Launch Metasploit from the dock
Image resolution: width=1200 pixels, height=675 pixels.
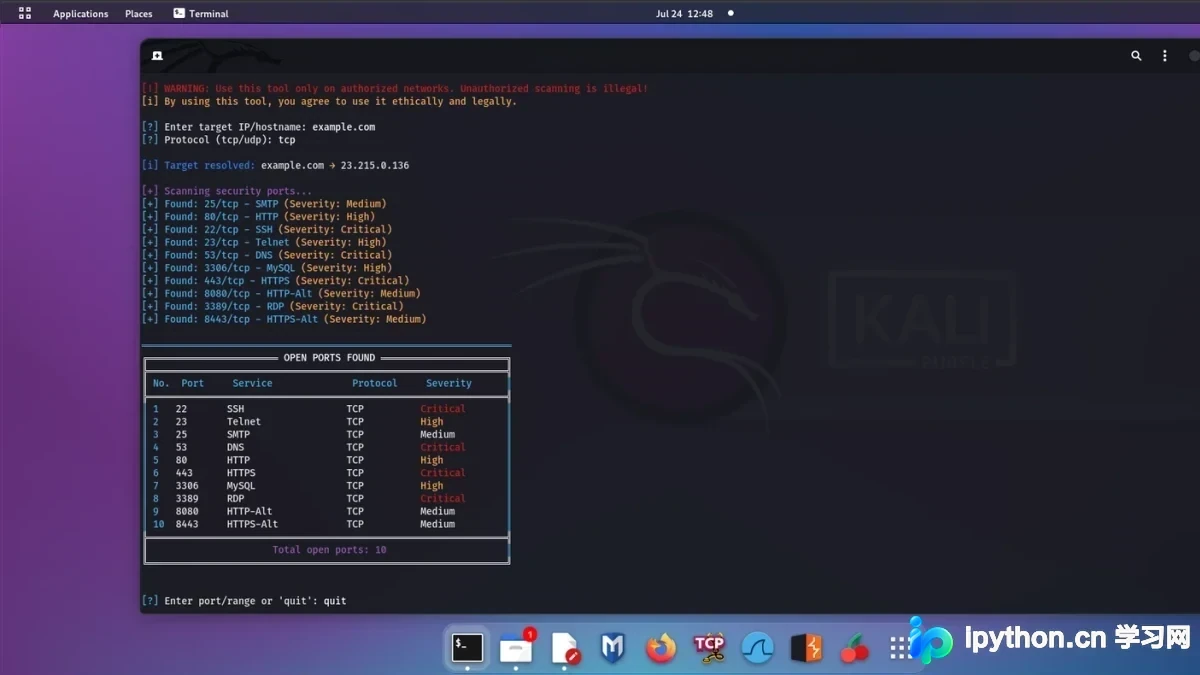click(x=612, y=648)
